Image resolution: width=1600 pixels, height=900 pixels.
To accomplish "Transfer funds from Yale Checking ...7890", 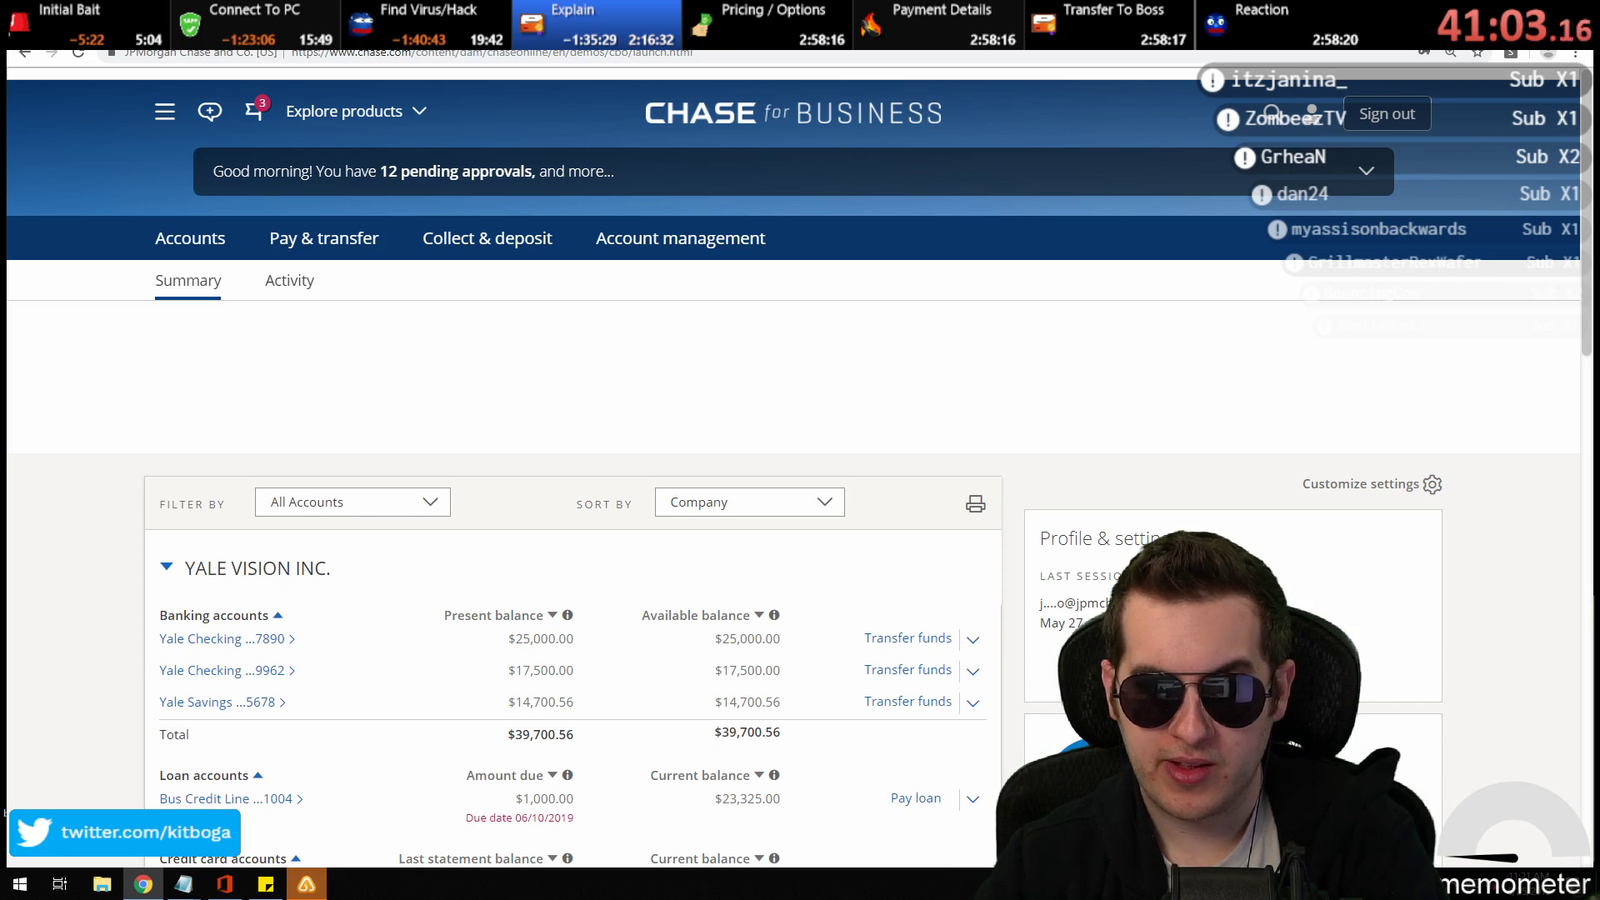I will click(x=908, y=638).
